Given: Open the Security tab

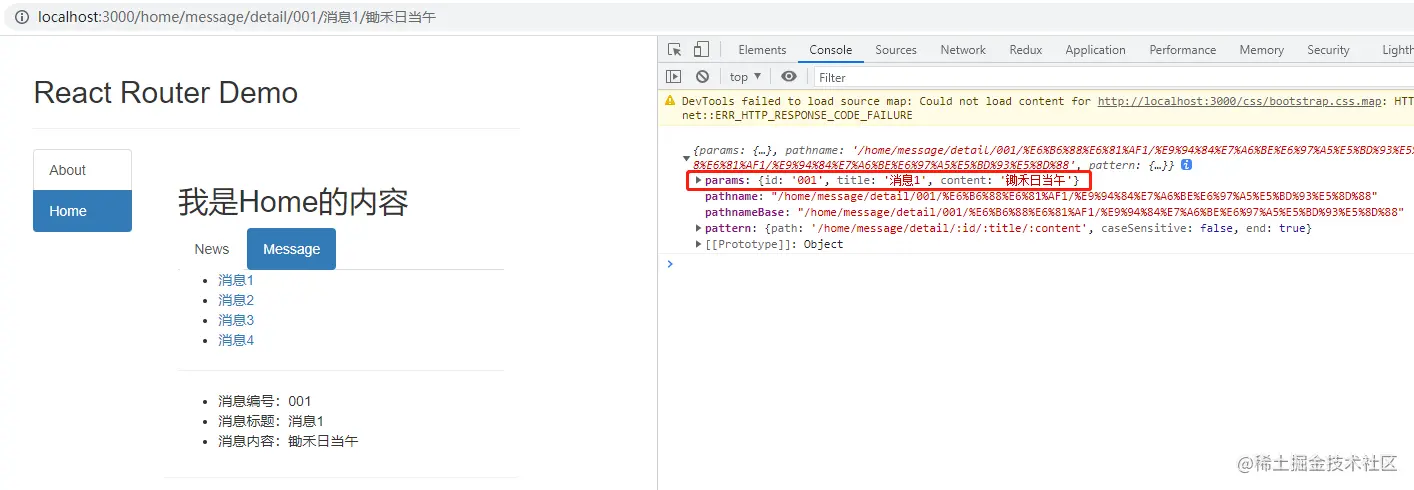Looking at the screenshot, I should coord(1328,50).
